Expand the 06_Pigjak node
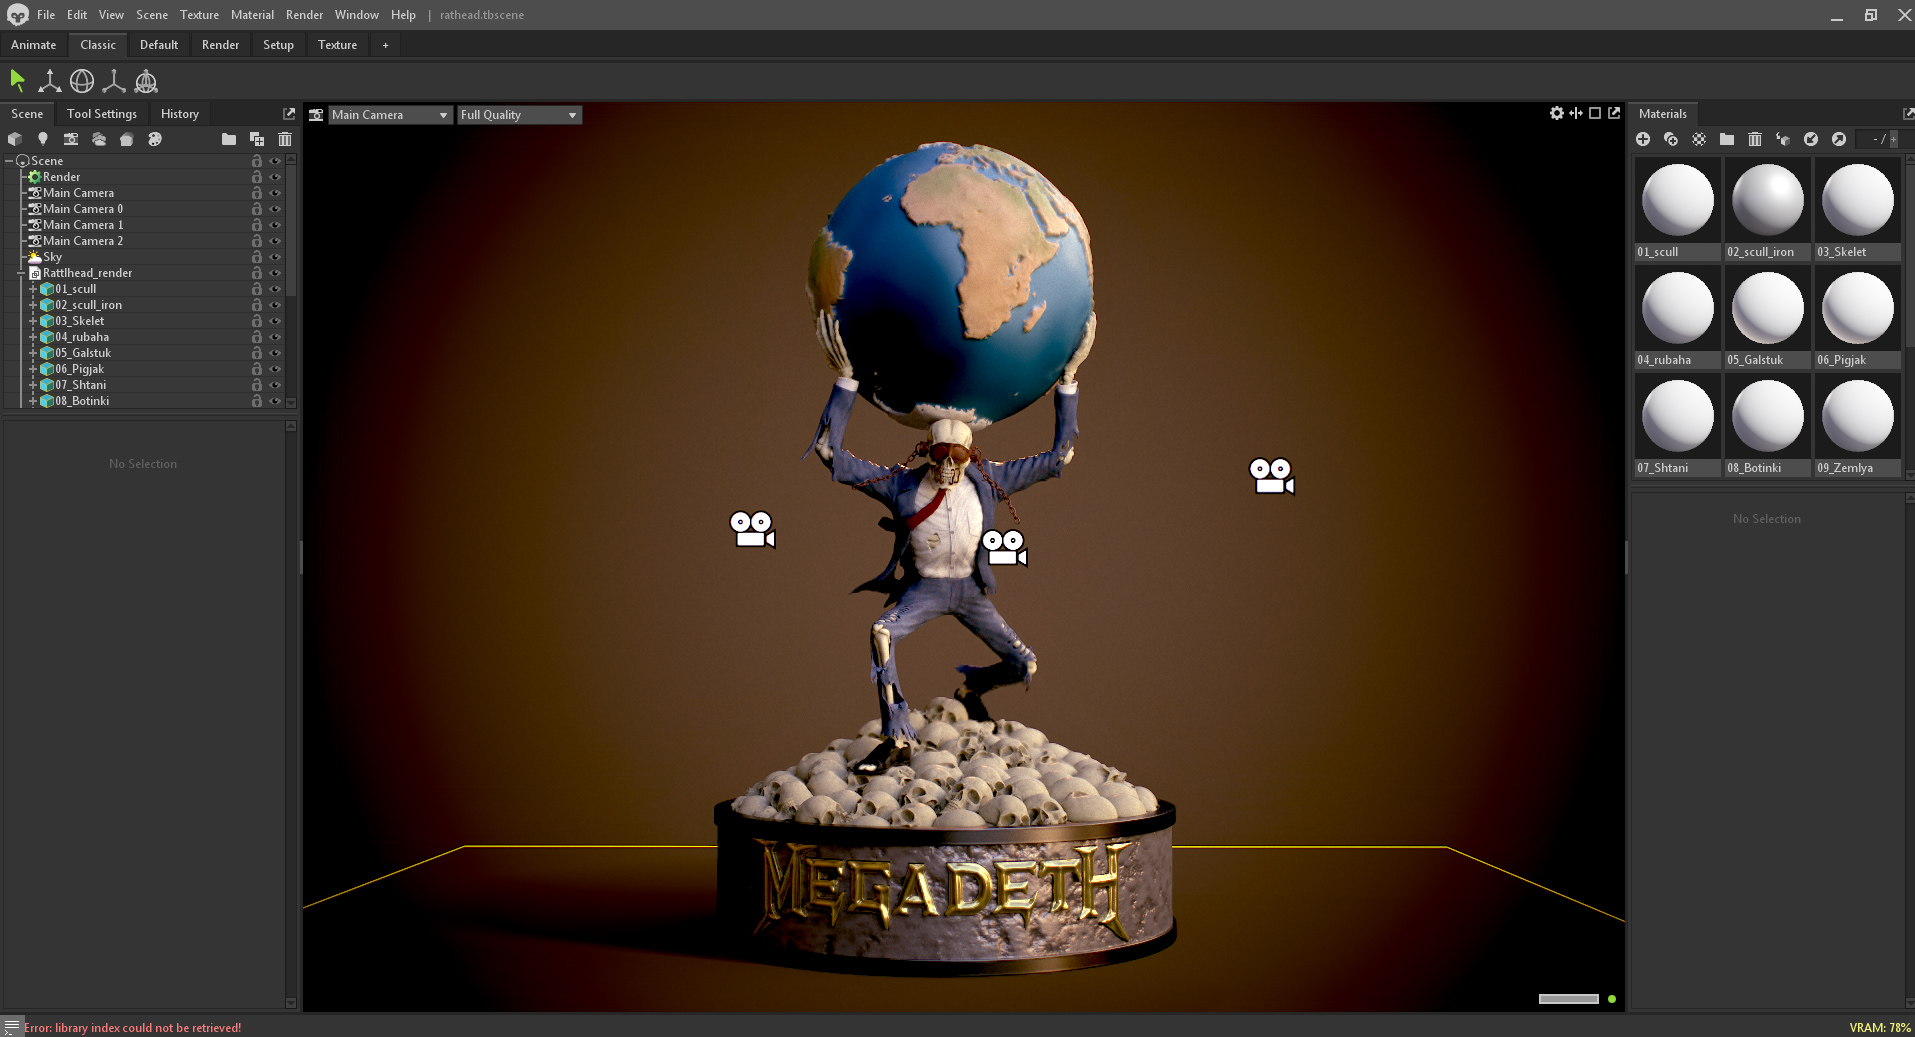The height and width of the screenshot is (1037, 1915). (33, 369)
